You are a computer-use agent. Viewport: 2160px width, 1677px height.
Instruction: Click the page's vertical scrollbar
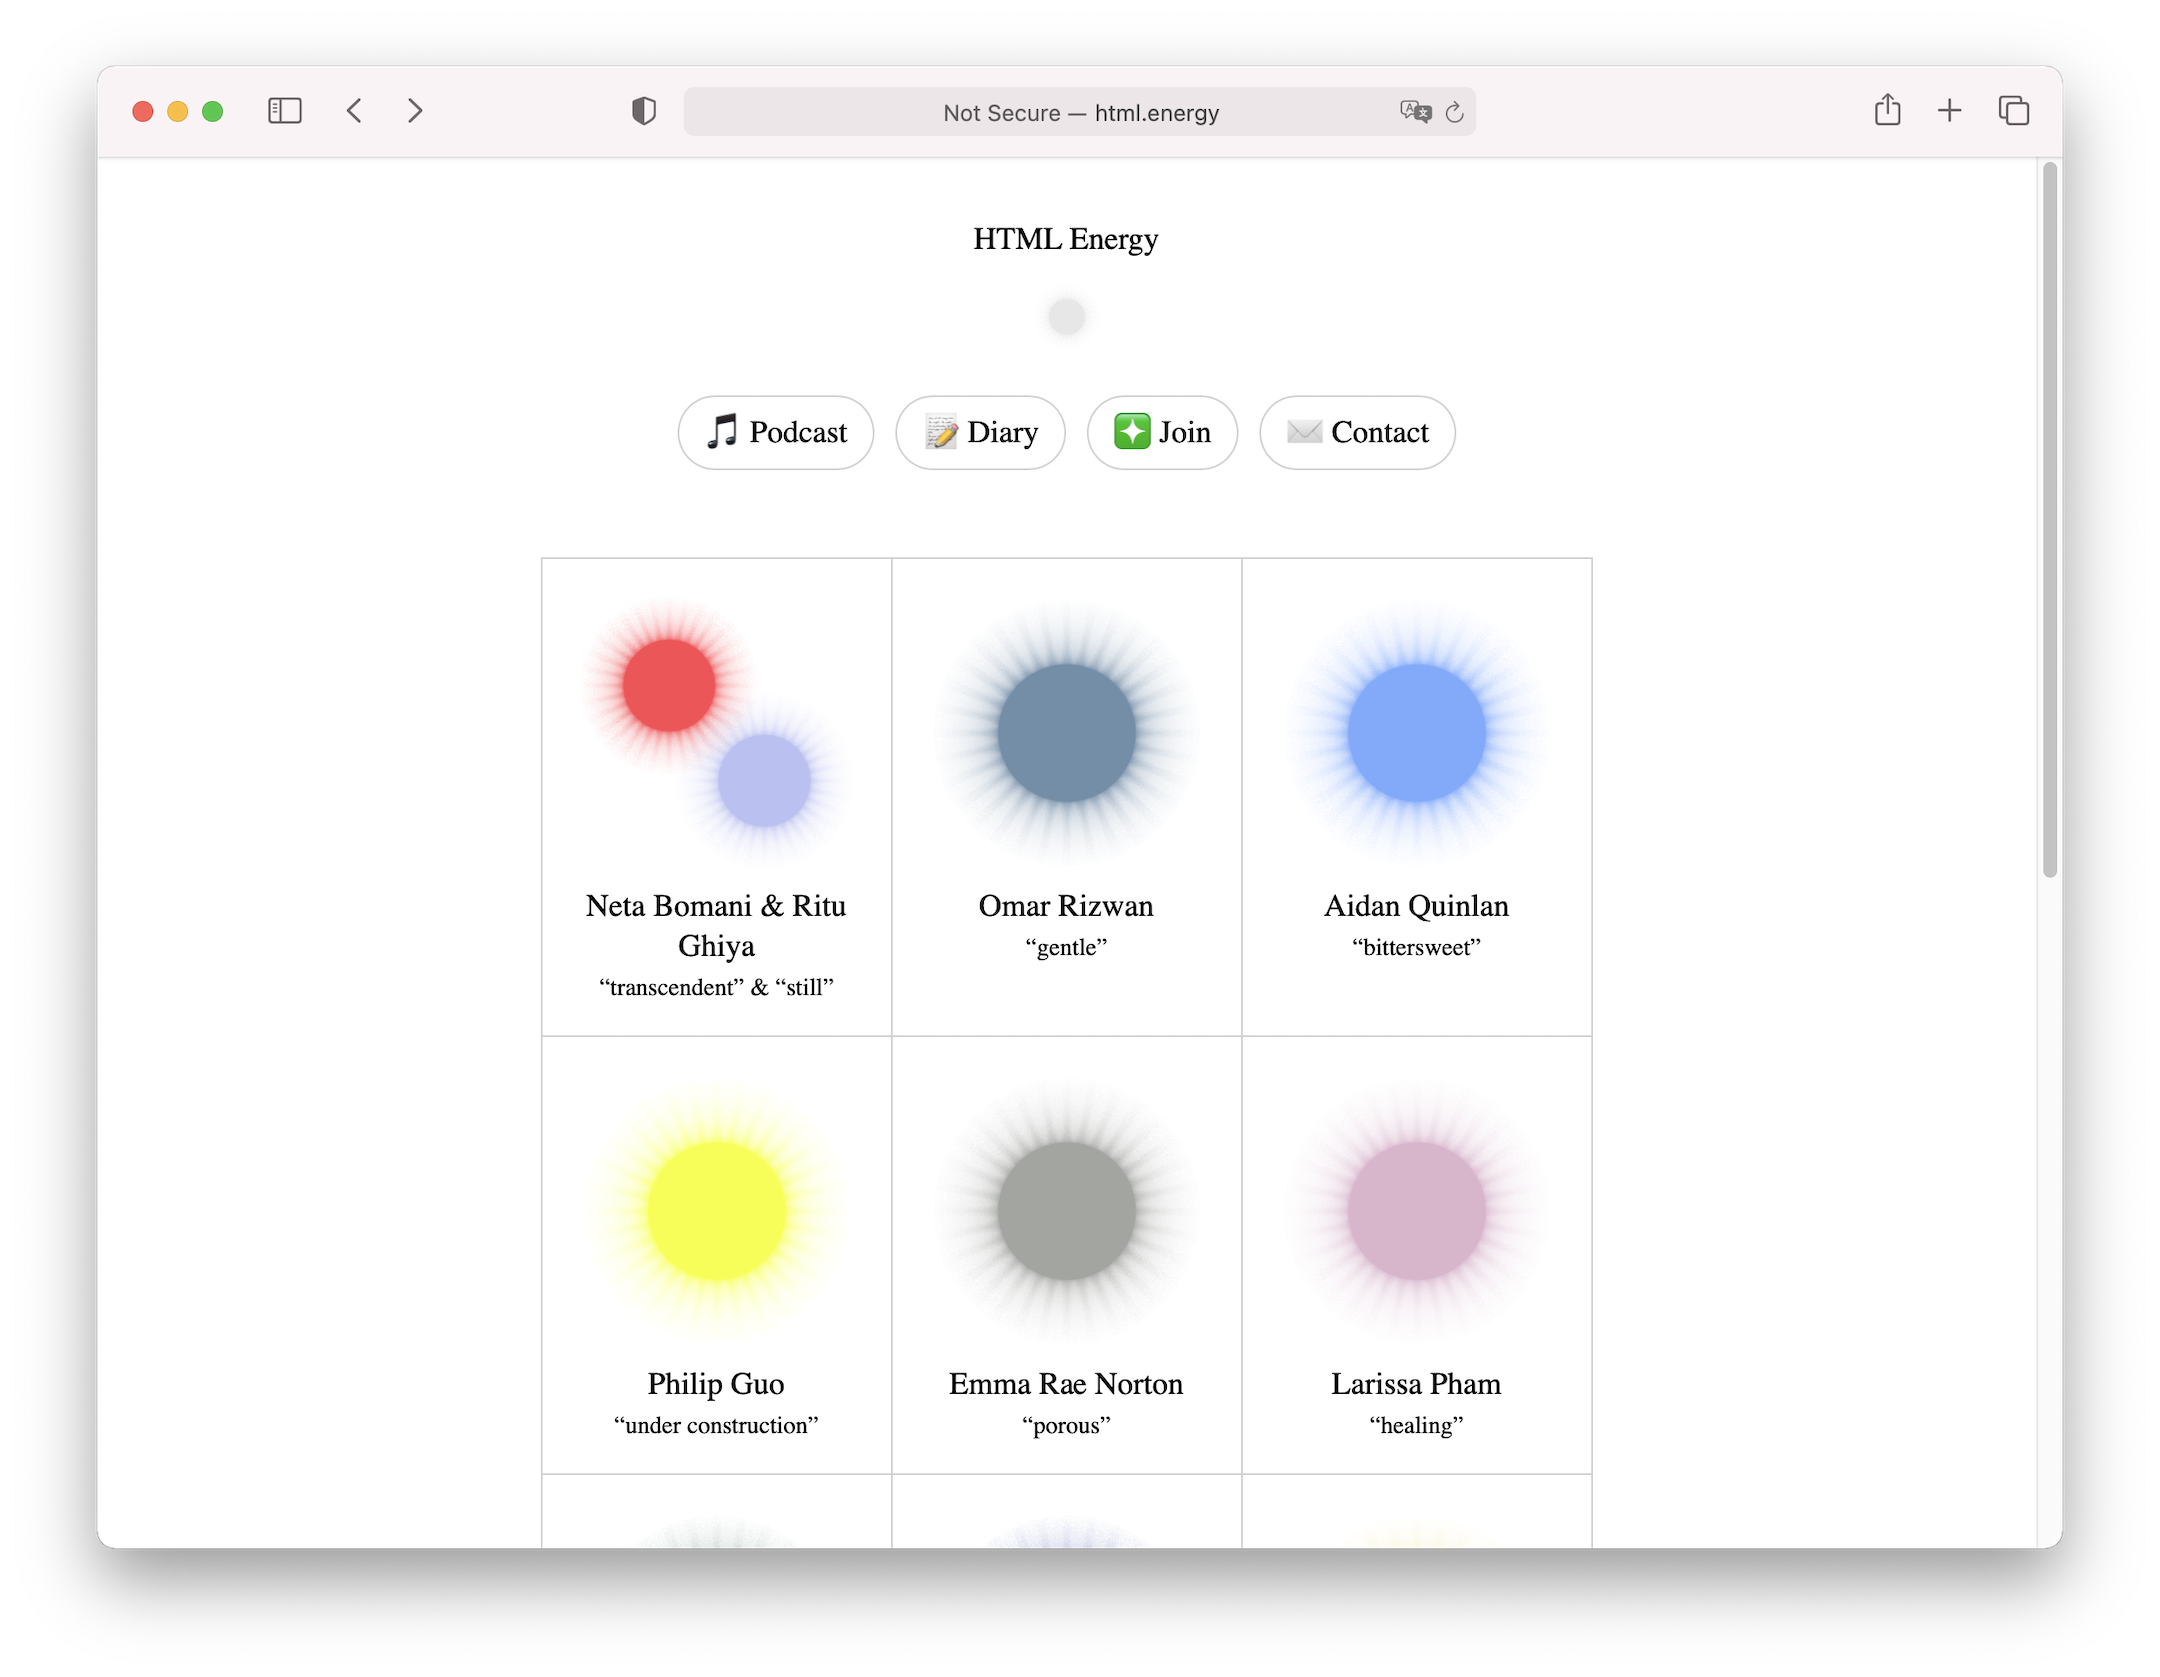click(2049, 520)
